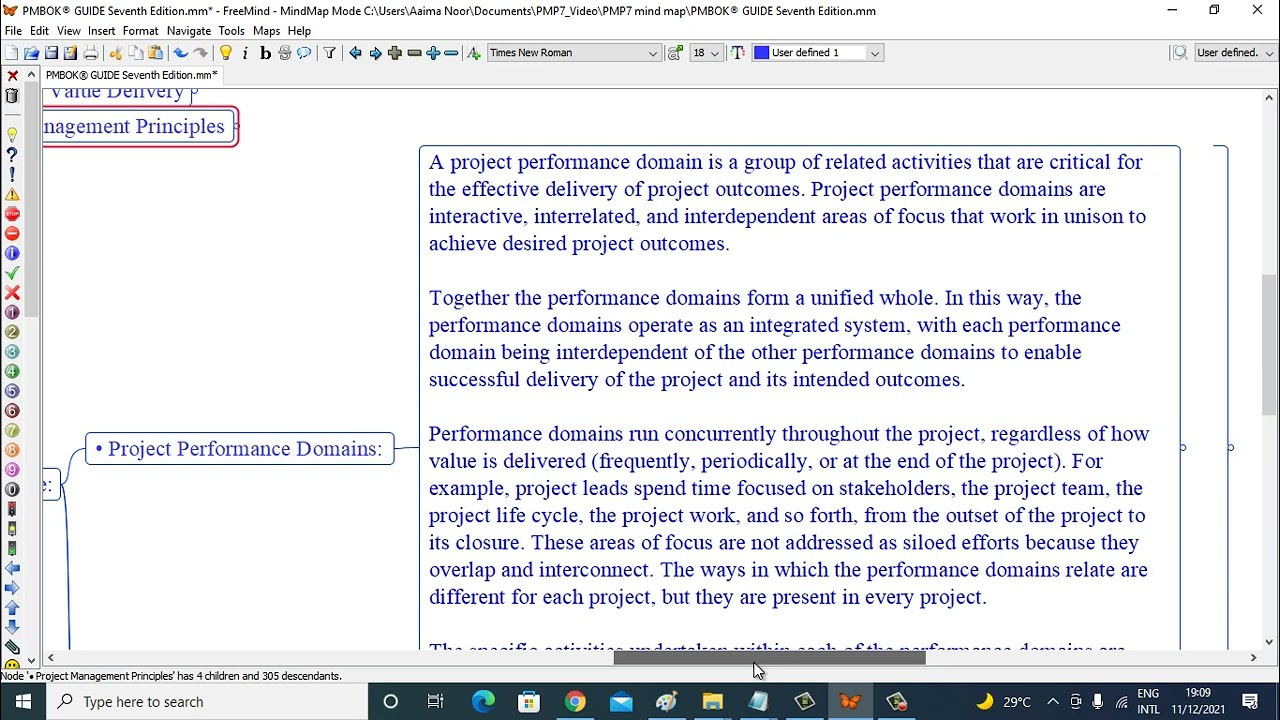Click the vertical scrollbar thumb on the right
The image size is (1280, 720).
click(1269, 345)
